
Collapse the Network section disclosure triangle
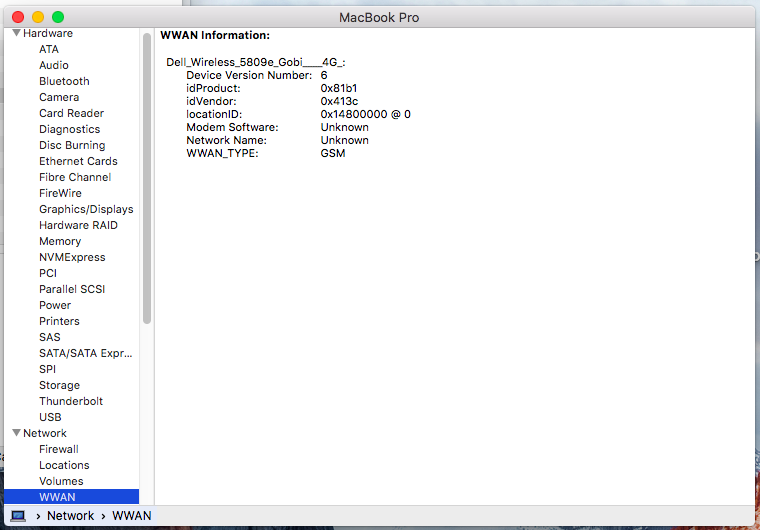pyautogui.click(x=16, y=433)
